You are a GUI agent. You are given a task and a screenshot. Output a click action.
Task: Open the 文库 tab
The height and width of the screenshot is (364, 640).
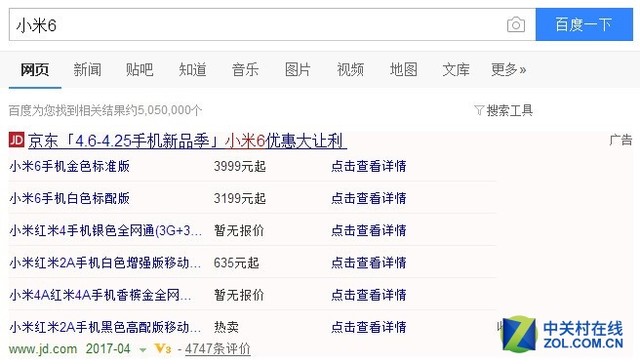[x=456, y=69]
